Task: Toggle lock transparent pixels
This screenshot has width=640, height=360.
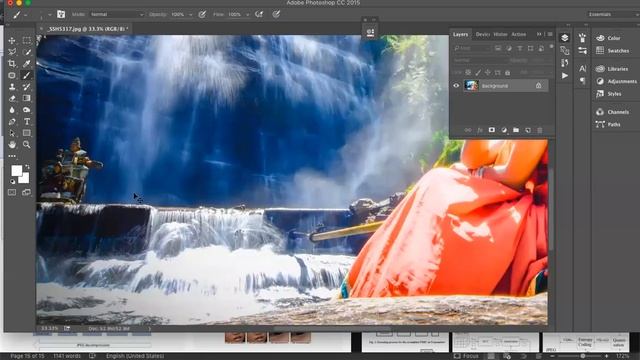Action: coord(468,72)
